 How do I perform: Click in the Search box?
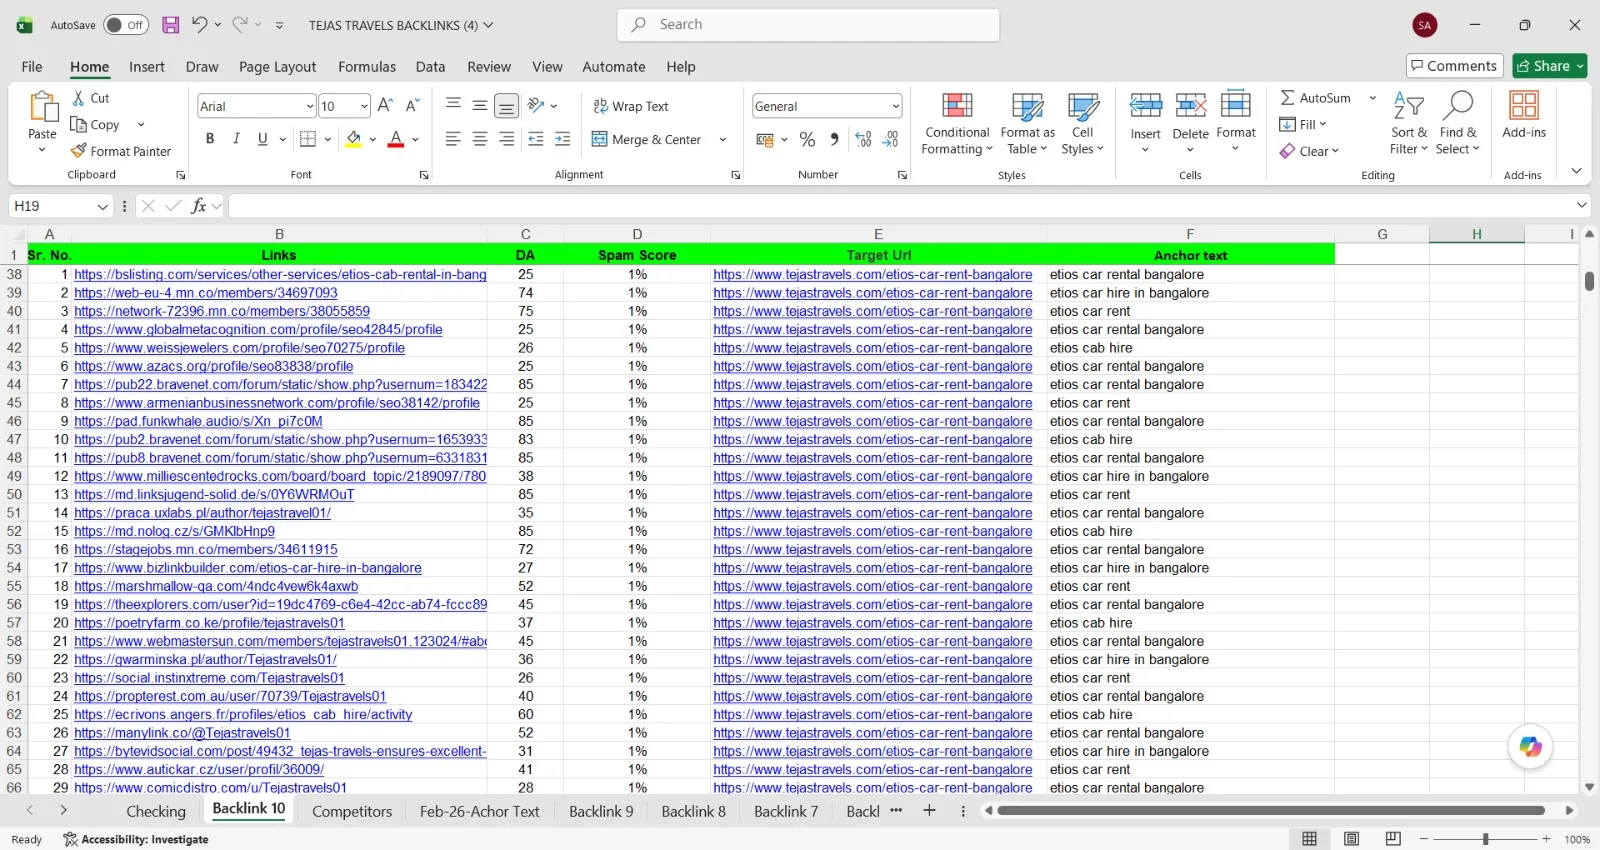[808, 25]
